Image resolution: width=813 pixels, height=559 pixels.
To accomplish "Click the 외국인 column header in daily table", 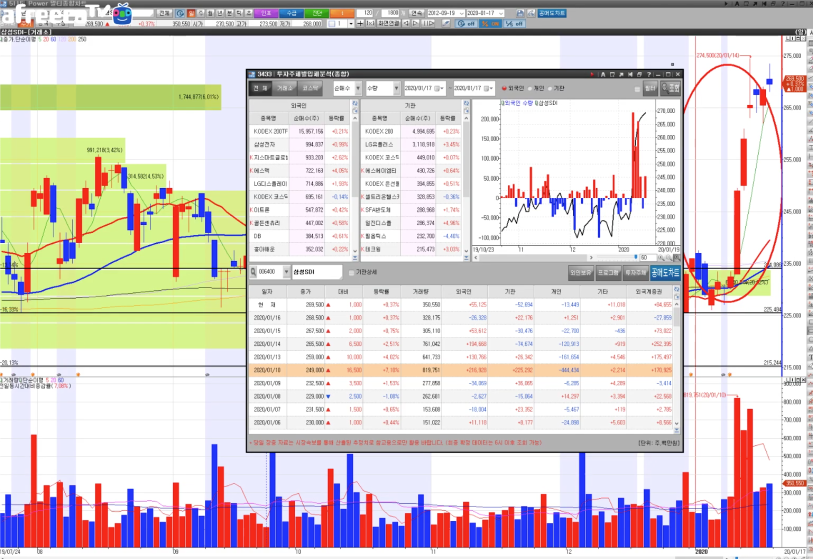I will [x=463, y=292].
